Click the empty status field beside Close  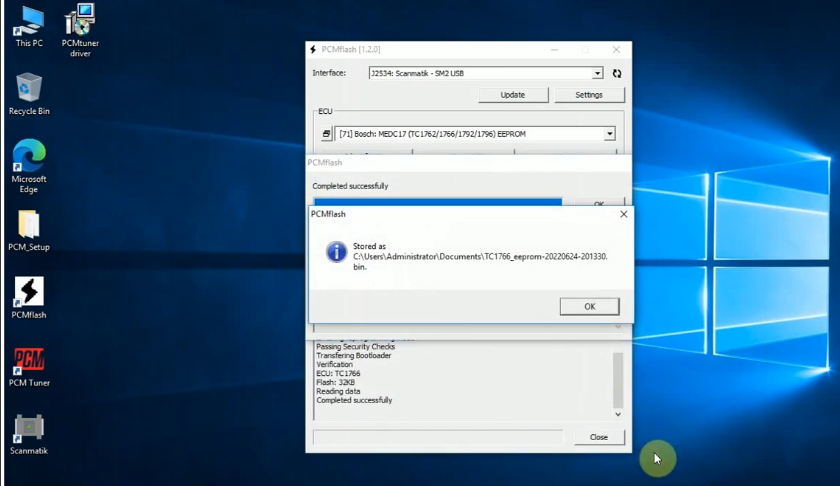438,437
